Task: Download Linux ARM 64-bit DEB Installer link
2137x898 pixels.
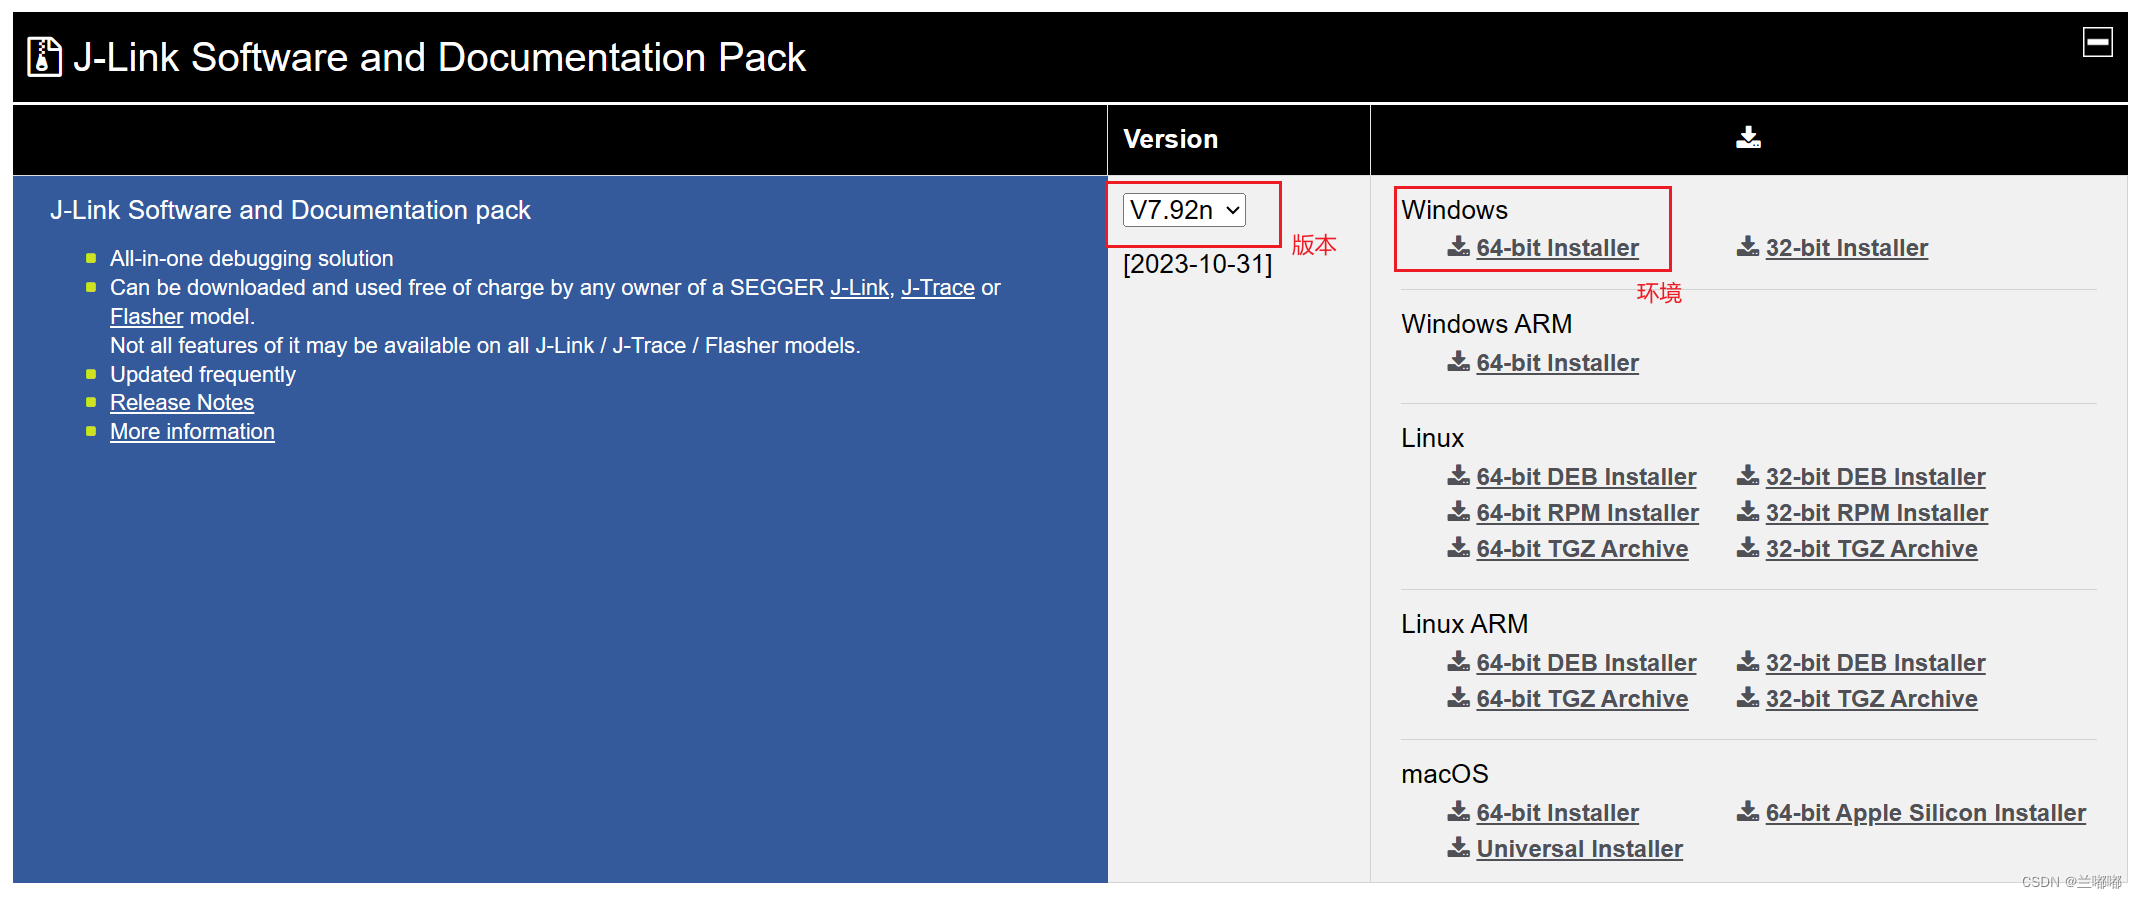Action: coord(1586,663)
